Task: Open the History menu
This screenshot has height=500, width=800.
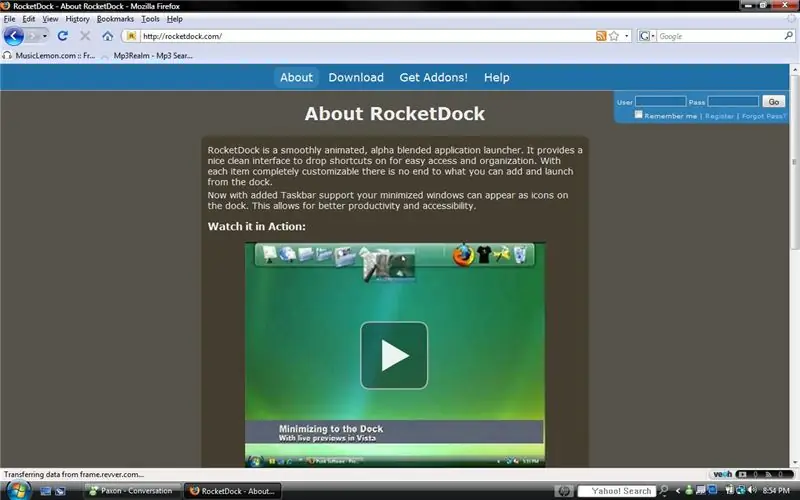Action: click(77, 19)
